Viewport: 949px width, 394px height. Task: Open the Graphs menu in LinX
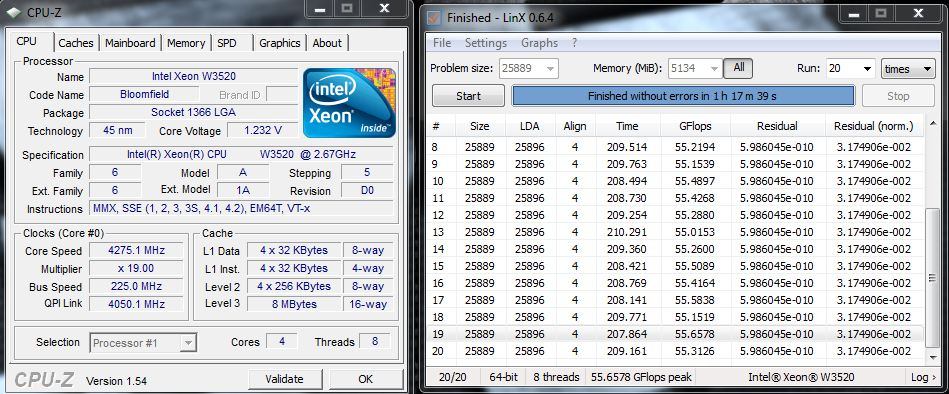point(539,43)
